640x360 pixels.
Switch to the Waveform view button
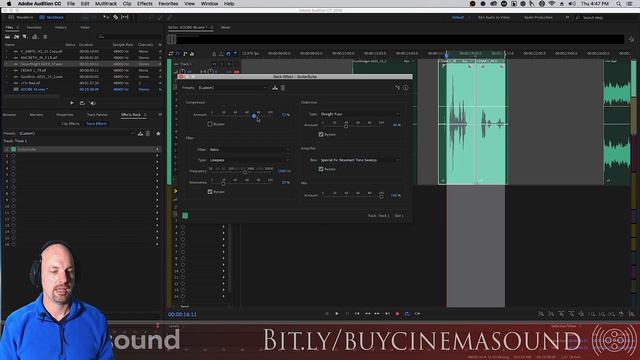(21, 18)
